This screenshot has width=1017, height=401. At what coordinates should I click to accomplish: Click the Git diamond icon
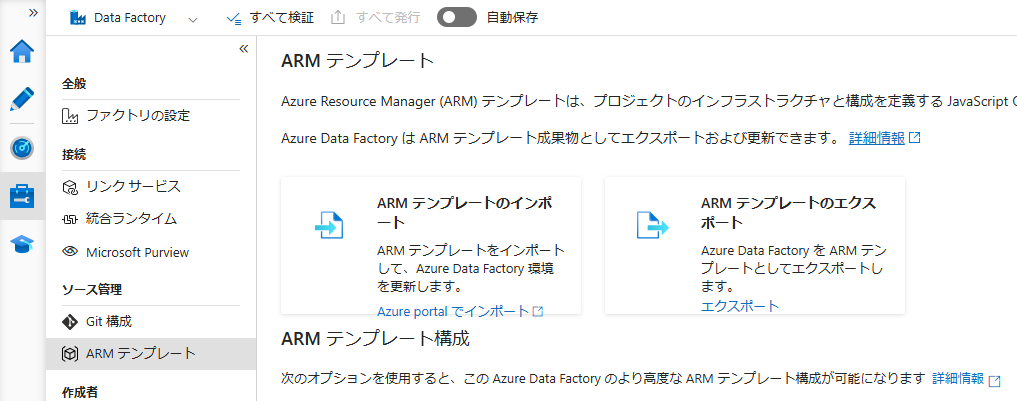click(69, 321)
